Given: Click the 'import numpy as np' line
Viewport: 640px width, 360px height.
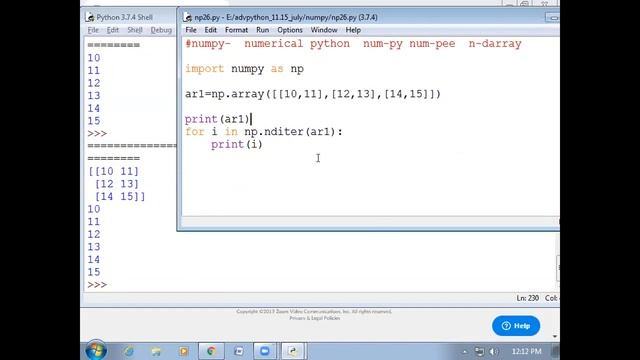Looking at the screenshot, I should click(244, 69).
